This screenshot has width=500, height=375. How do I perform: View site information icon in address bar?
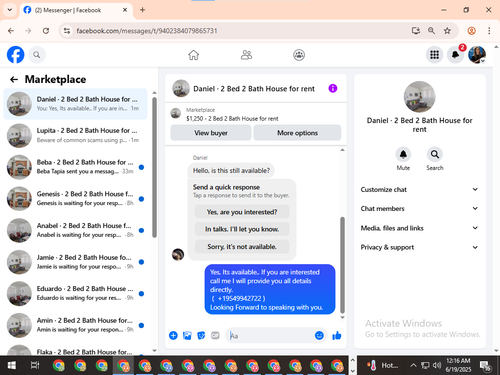67,31
